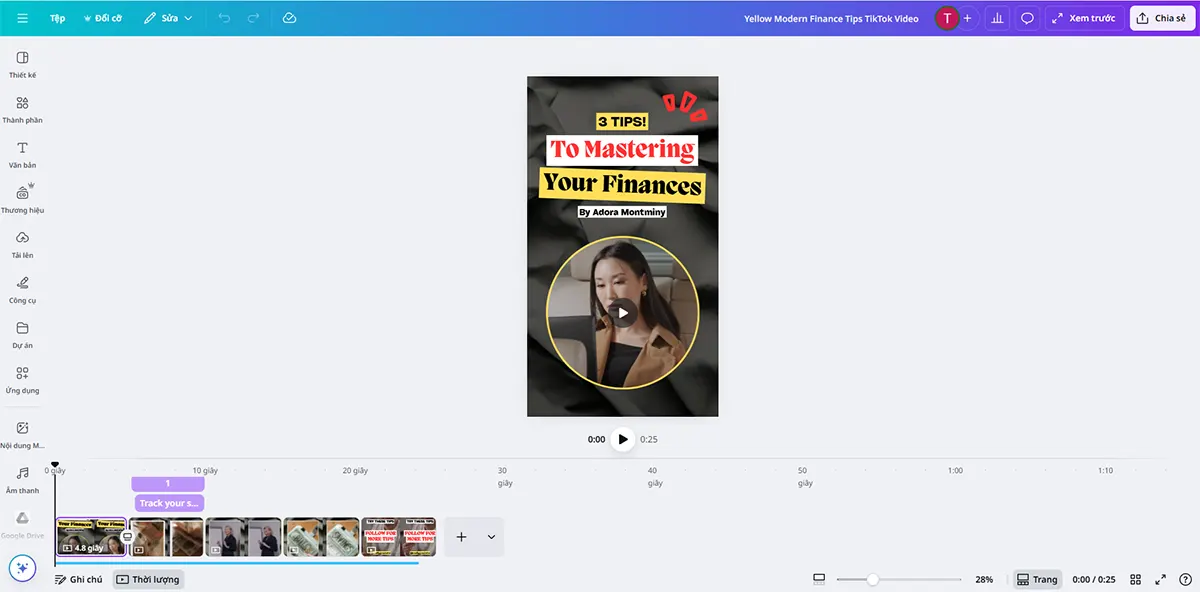Select the third page thumbnail with standing woman
Viewport: 1200px width, 592px height.
pyautogui.click(x=244, y=537)
